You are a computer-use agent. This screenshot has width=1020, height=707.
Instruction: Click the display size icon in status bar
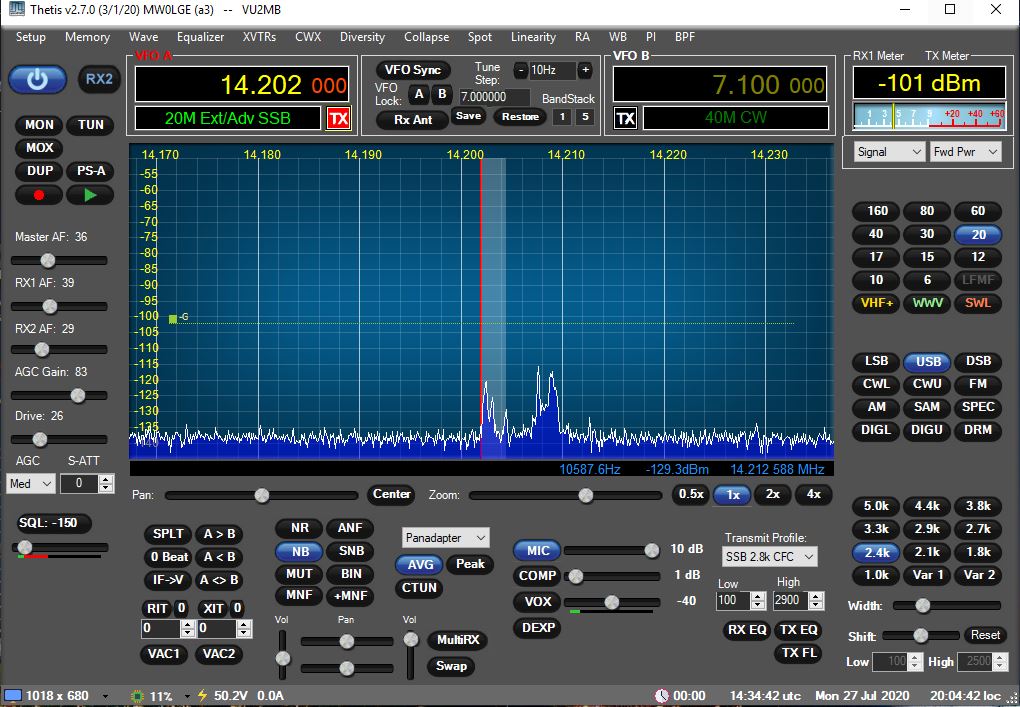[13, 696]
